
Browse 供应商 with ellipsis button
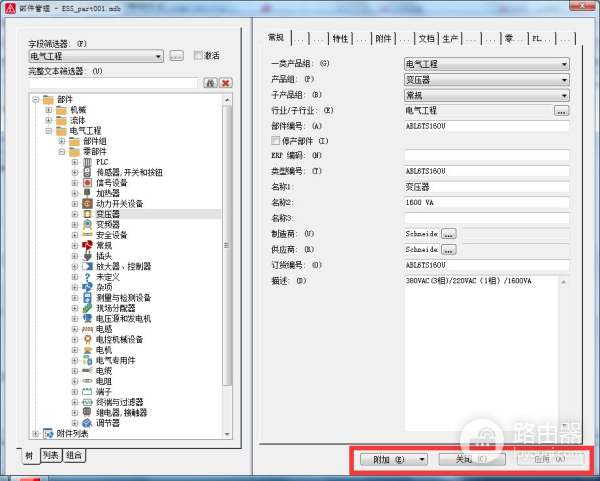(x=449, y=249)
